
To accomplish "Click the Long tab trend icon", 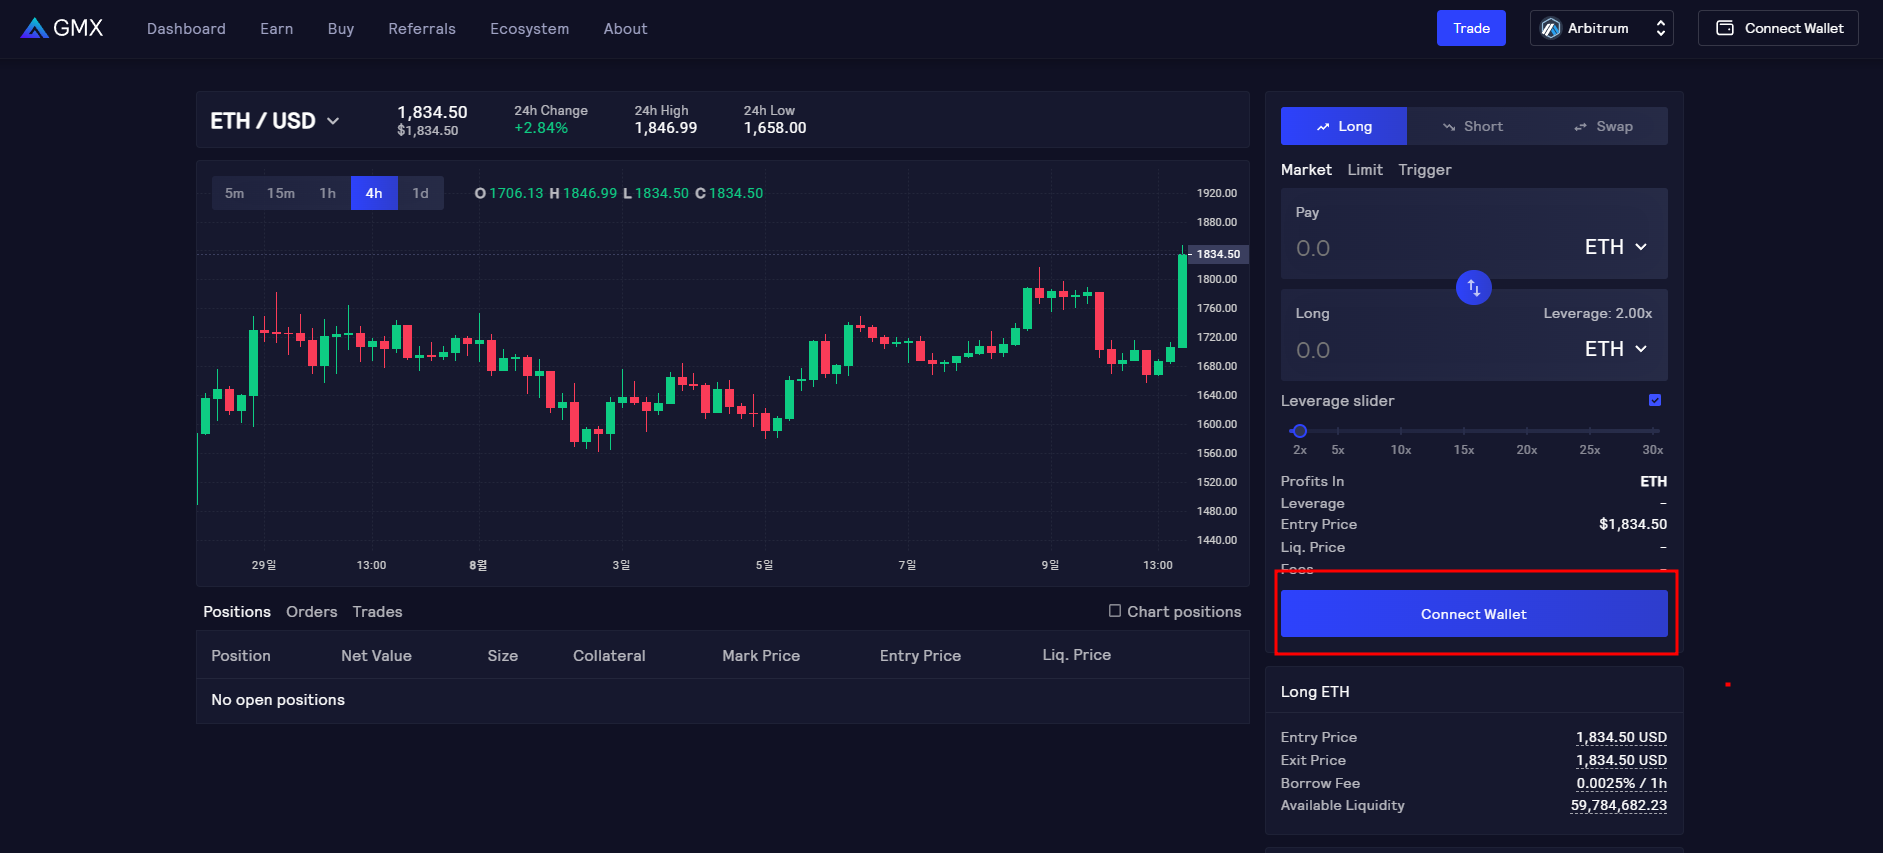I will coord(1323,127).
